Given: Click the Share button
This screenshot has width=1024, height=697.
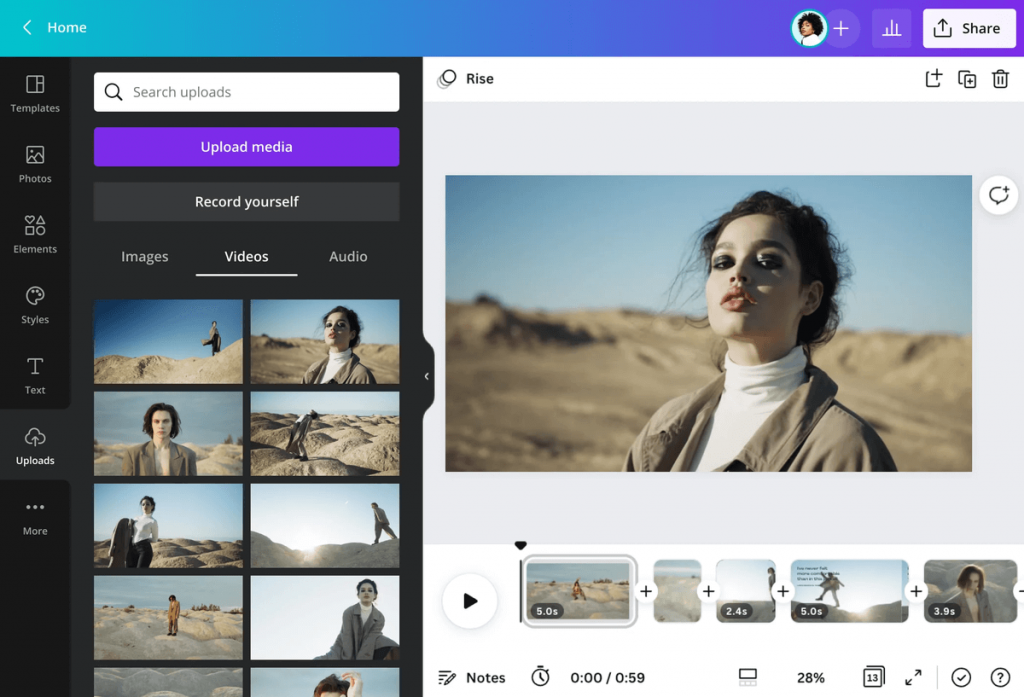Looking at the screenshot, I should coord(968,27).
